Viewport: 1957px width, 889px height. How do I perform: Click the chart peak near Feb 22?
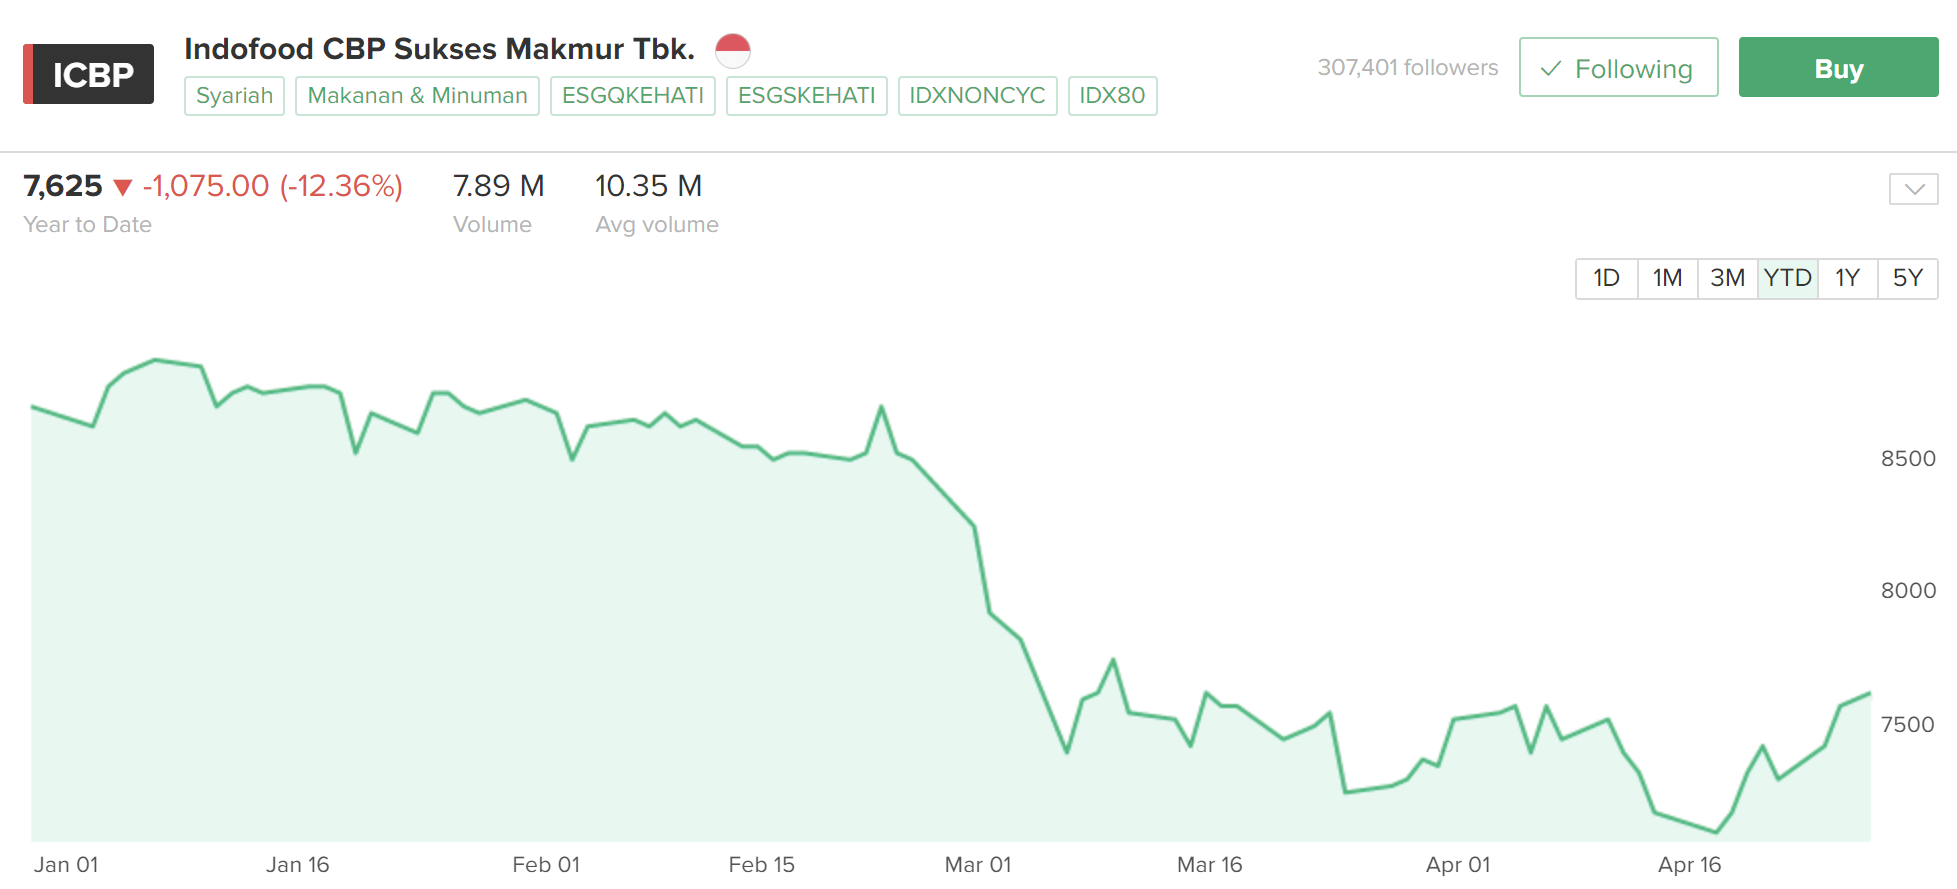point(881,407)
